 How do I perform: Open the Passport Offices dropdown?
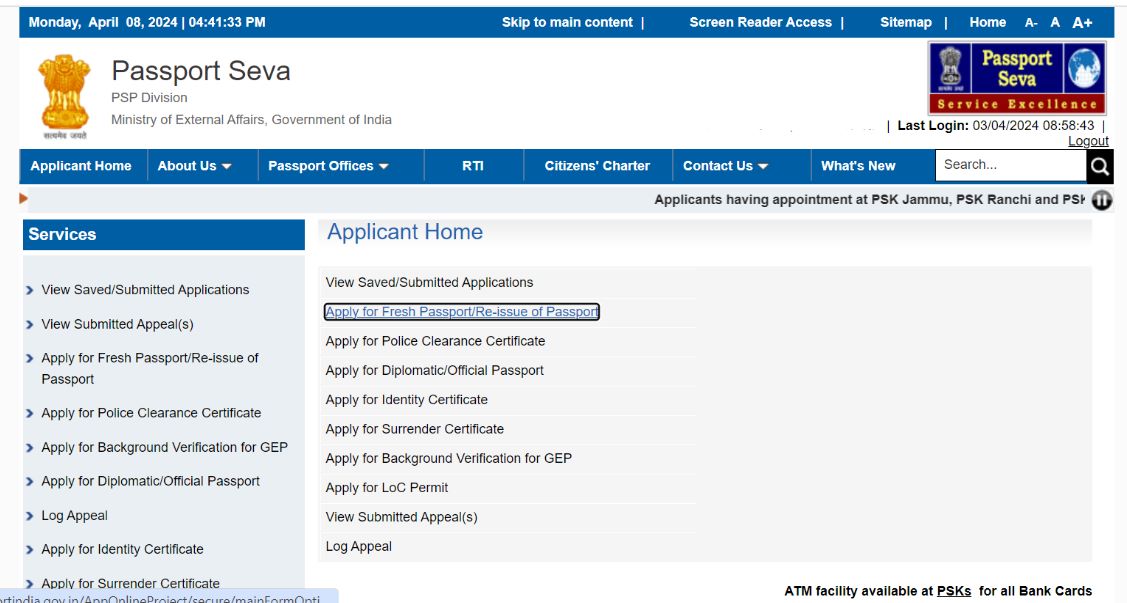(x=328, y=166)
